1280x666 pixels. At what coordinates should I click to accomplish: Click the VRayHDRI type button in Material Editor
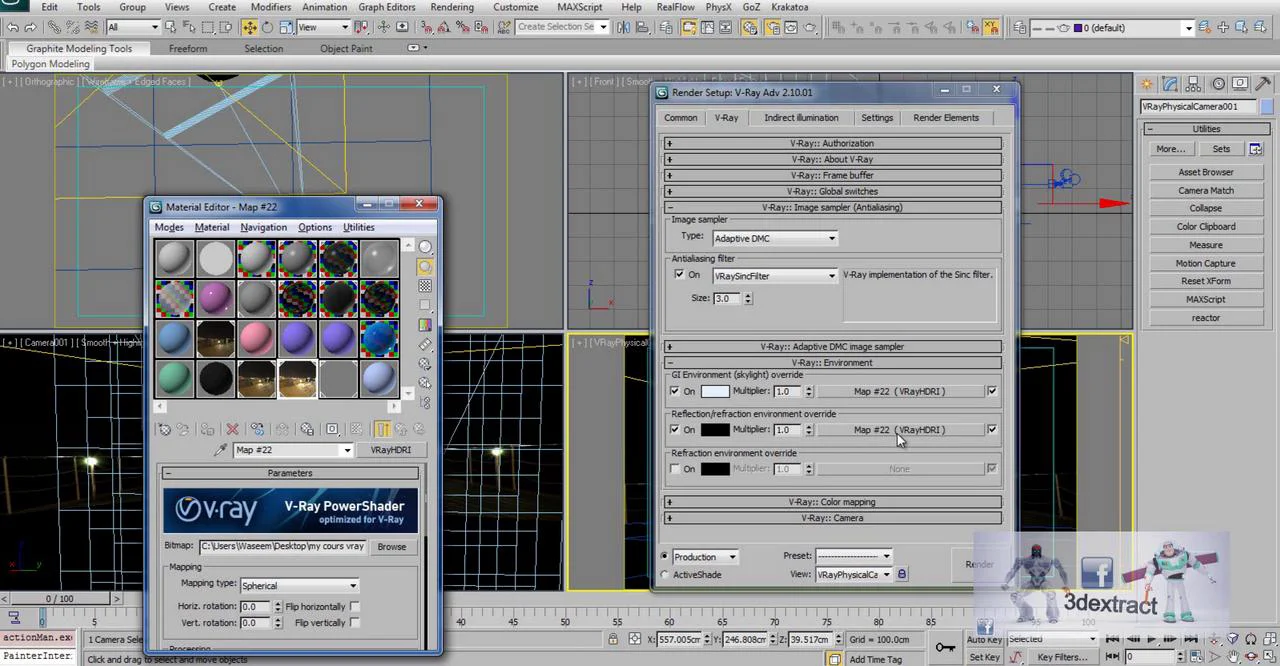[391, 450]
